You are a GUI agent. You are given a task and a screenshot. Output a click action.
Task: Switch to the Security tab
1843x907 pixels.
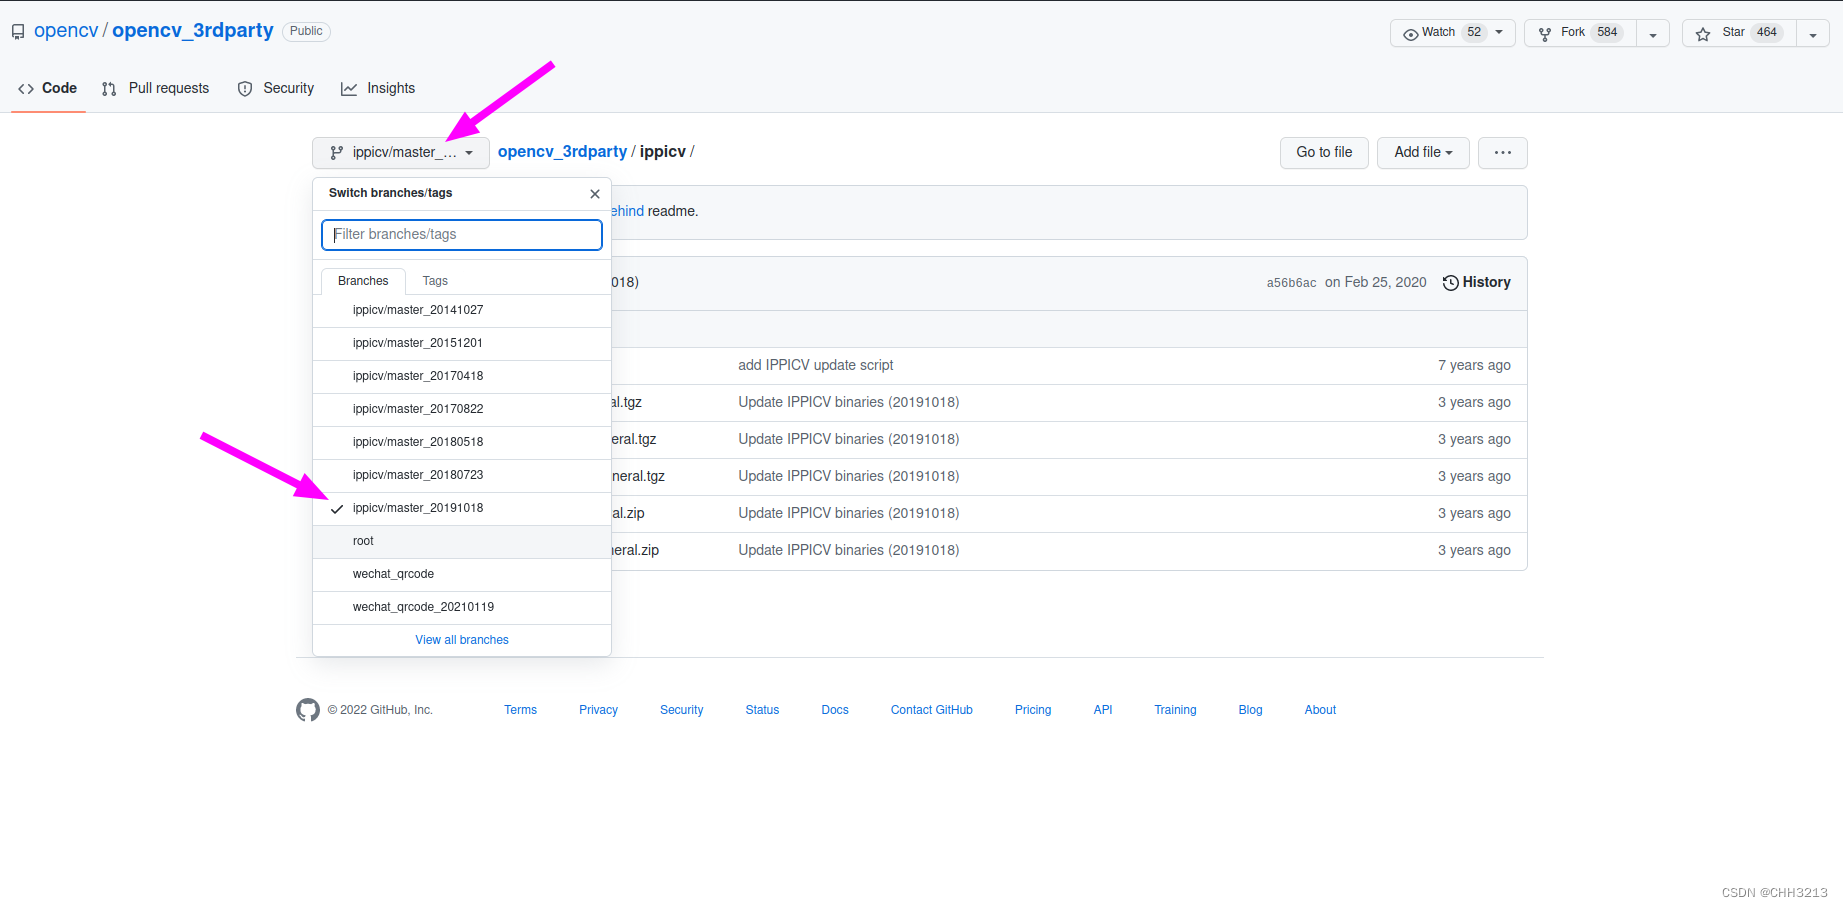coord(276,88)
